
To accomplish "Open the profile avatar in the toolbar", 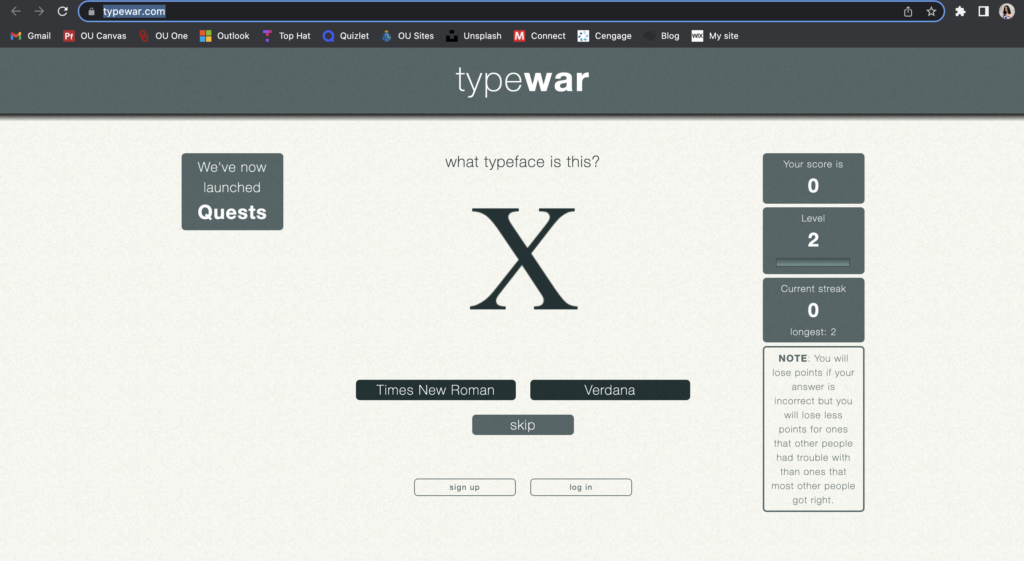I will coord(1007,11).
